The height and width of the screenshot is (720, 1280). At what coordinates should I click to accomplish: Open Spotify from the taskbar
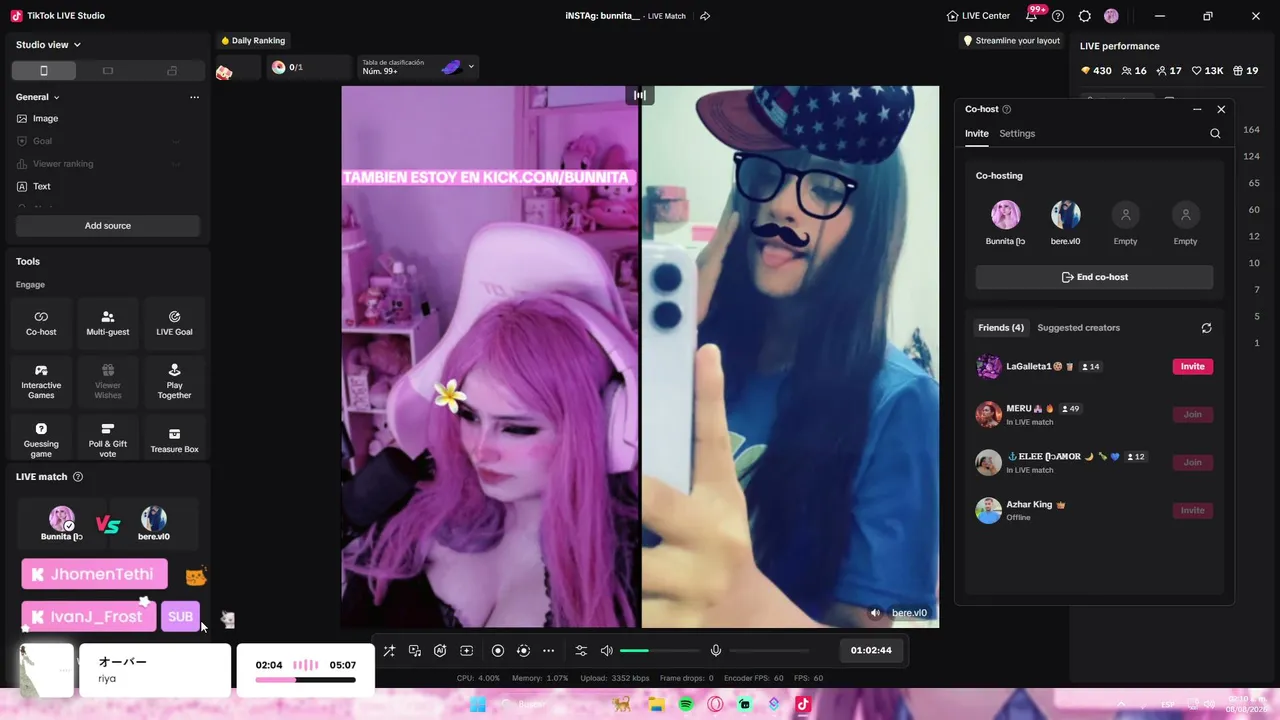[686, 704]
